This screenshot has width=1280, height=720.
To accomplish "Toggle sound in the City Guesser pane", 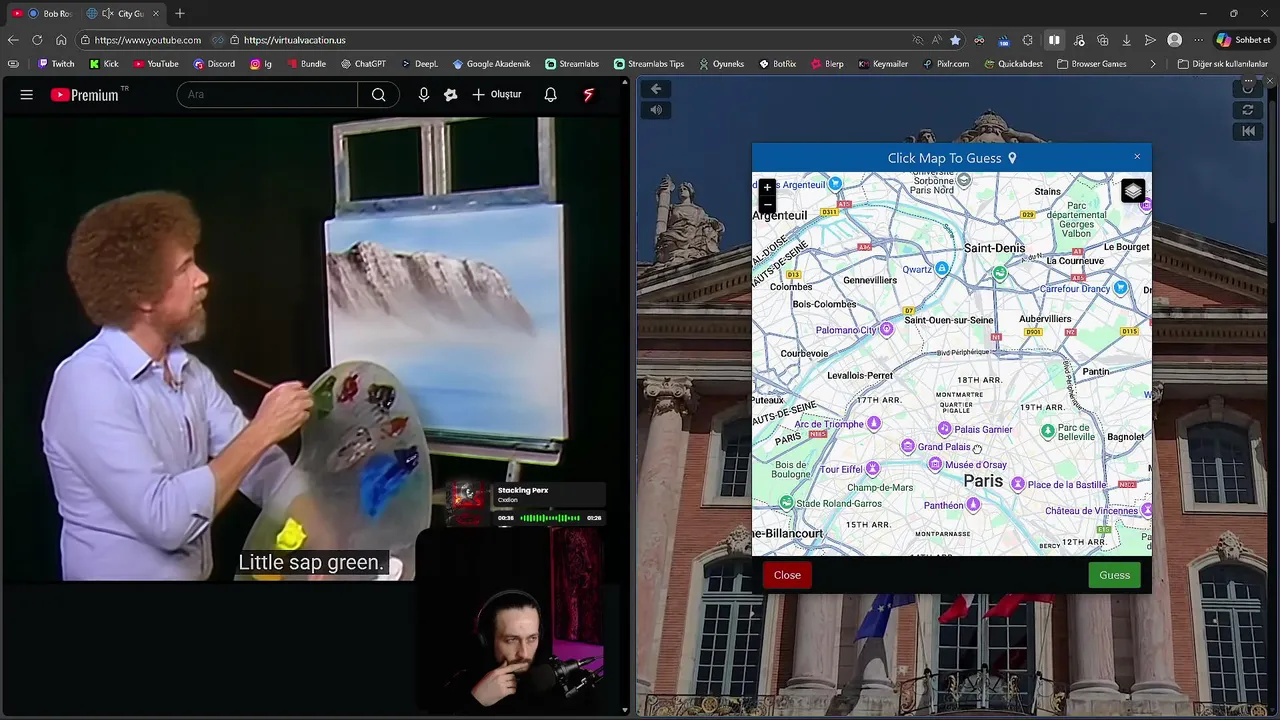I will coord(656,110).
